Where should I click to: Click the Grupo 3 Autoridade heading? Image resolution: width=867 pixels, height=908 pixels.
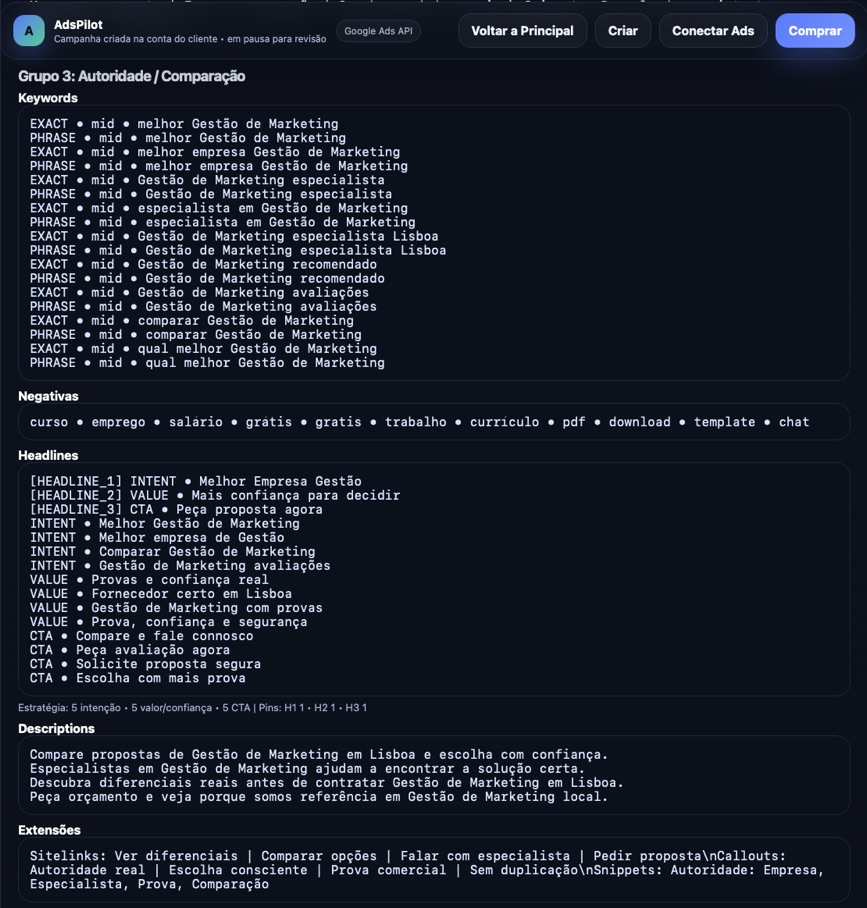tap(131, 76)
